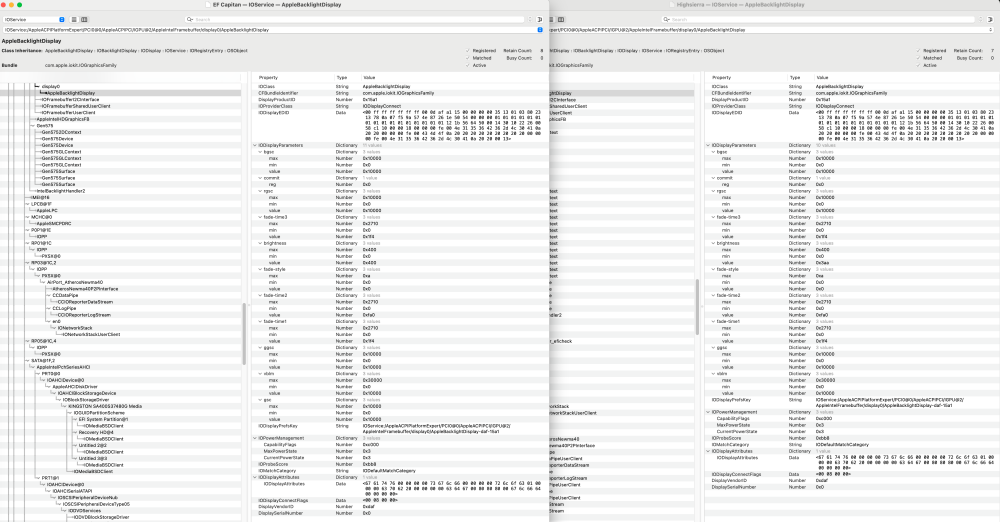Toggle the Matched checkbox in EF Capitan
The height and width of the screenshot is (522, 1000).
(x=467, y=58)
